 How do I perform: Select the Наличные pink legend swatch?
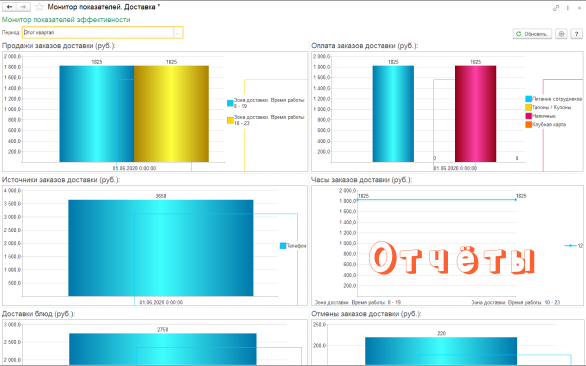(x=528, y=116)
